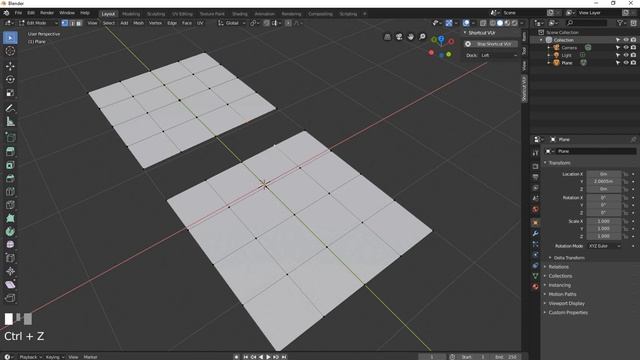Open the Object Data properties tab
640x360 pixels.
click(x=535, y=276)
